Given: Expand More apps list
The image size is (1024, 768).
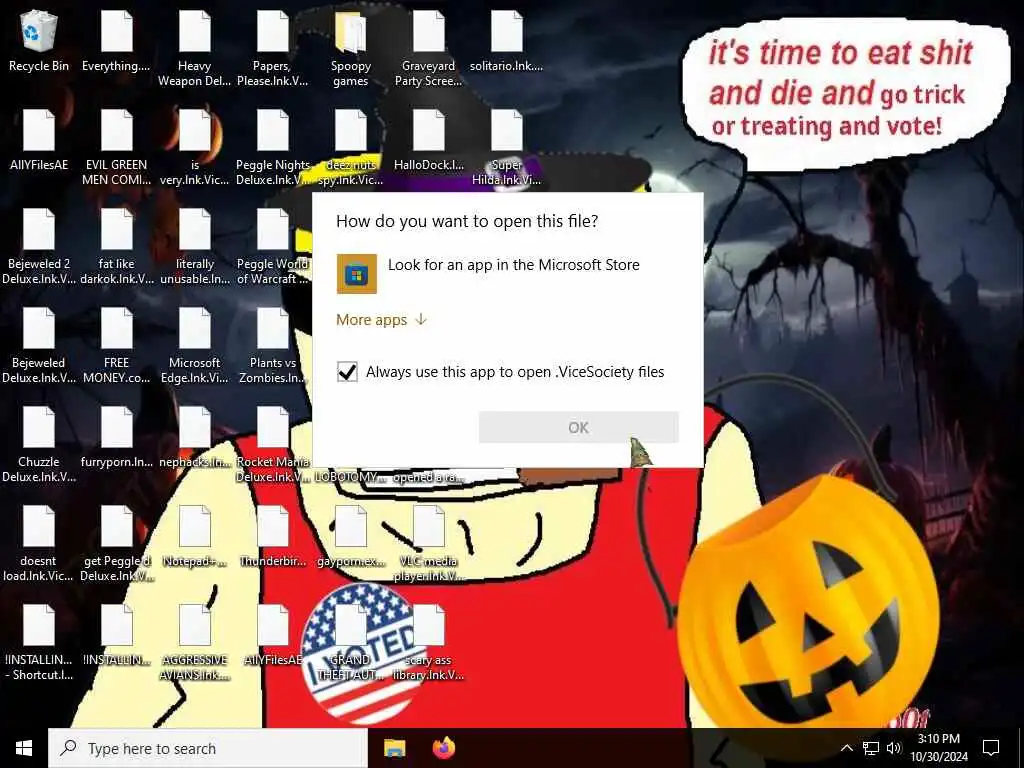Looking at the screenshot, I should pyautogui.click(x=381, y=319).
